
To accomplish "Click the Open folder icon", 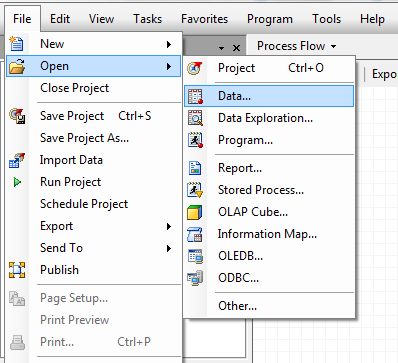I will (x=17, y=66).
